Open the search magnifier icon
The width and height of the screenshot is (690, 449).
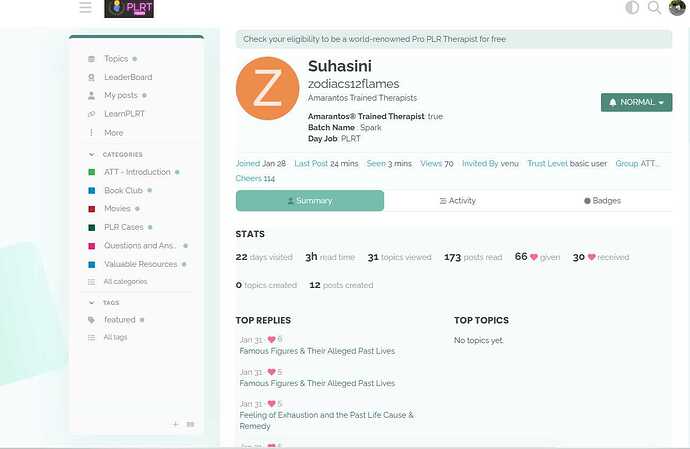tap(655, 8)
